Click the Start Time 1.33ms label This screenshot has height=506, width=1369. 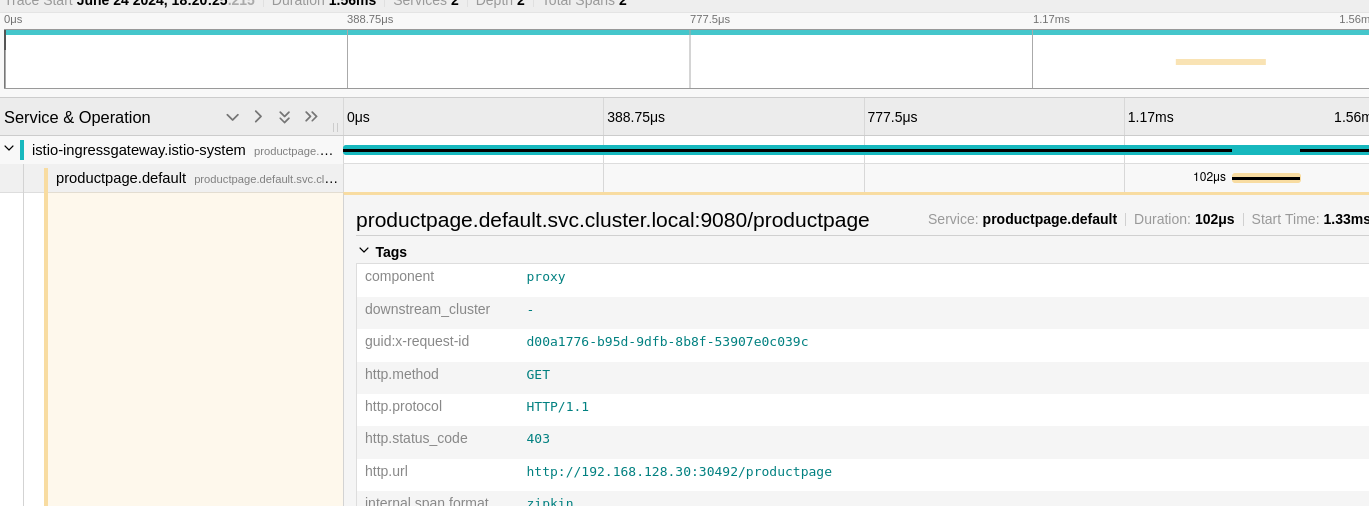coord(1310,219)
